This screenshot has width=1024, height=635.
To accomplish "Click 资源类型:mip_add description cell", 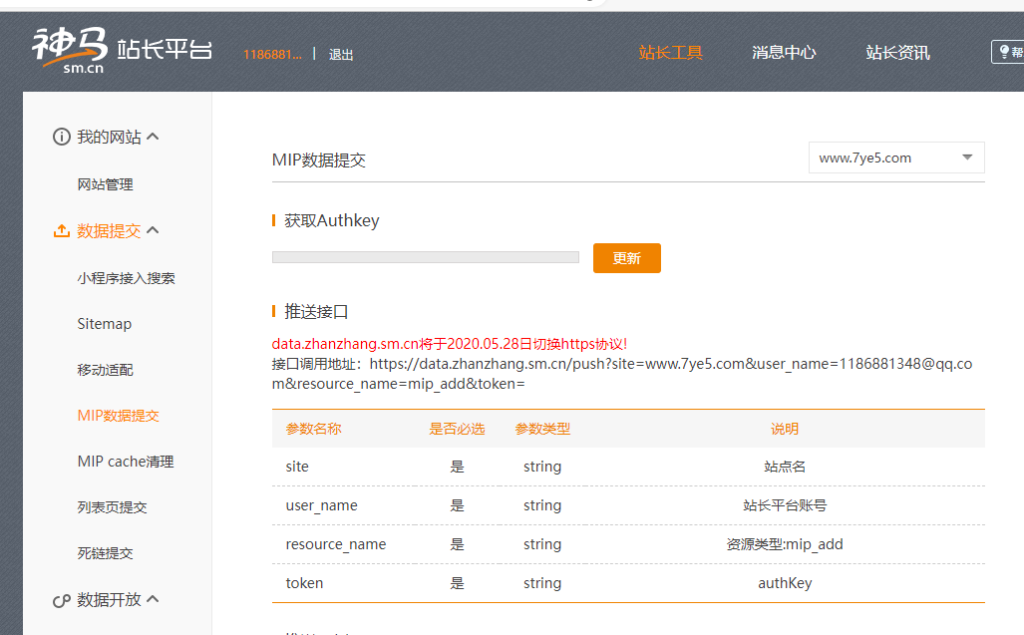I will pyautogui.click(x=784, y=544).
